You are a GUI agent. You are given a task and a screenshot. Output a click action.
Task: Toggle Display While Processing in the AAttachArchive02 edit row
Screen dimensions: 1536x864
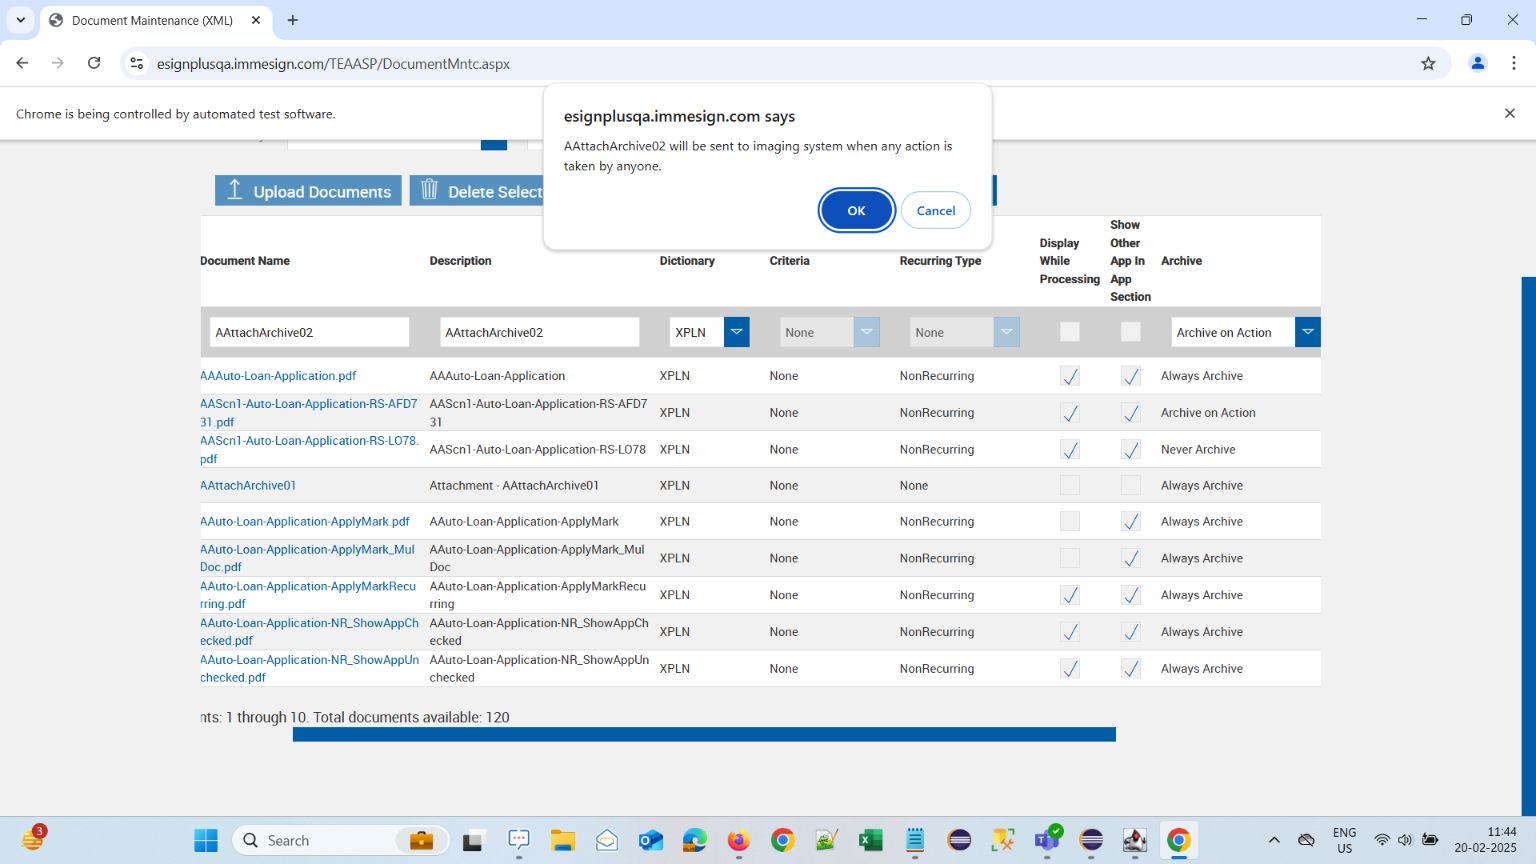(x=1070, y=332)
